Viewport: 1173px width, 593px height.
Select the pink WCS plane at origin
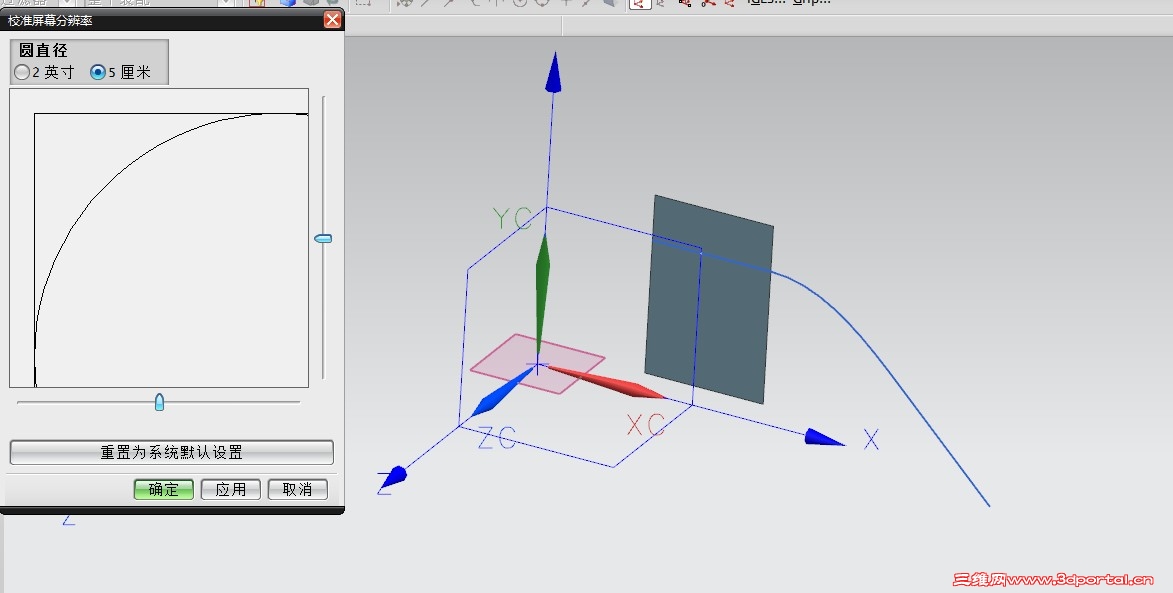(x=537, y=363)
